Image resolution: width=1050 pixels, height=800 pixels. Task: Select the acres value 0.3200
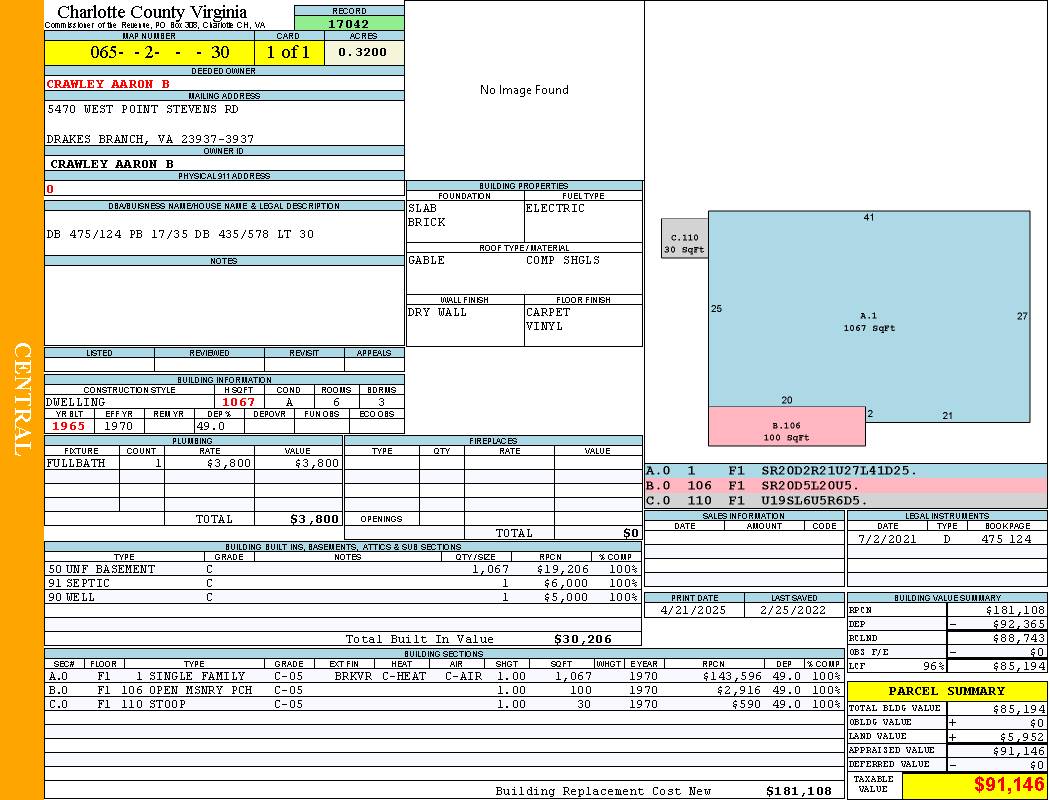(363, 52)
